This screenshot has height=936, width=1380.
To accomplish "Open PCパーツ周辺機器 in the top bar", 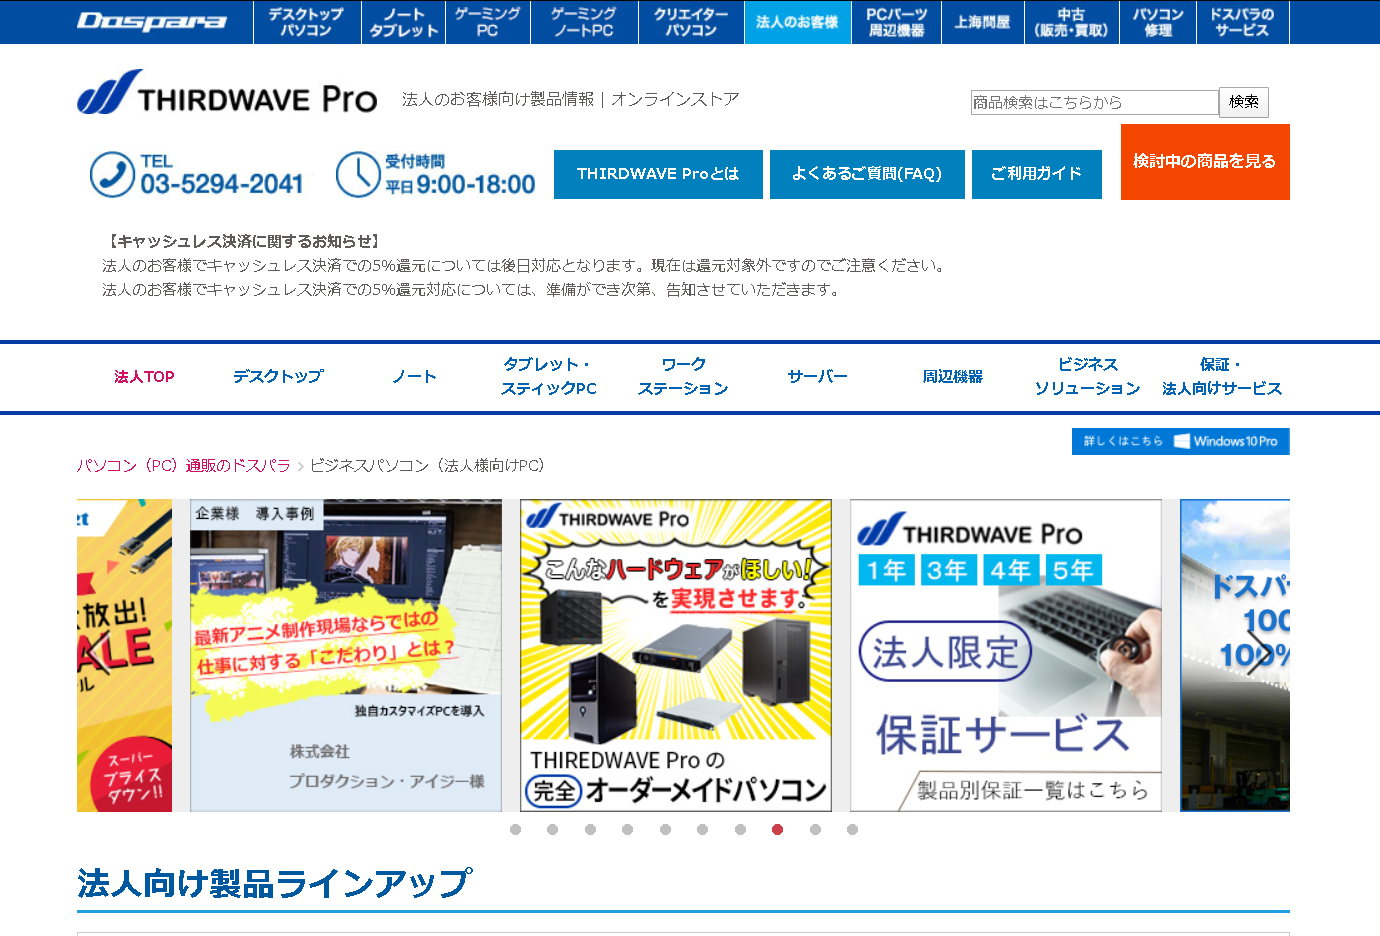I will point(897,22).
